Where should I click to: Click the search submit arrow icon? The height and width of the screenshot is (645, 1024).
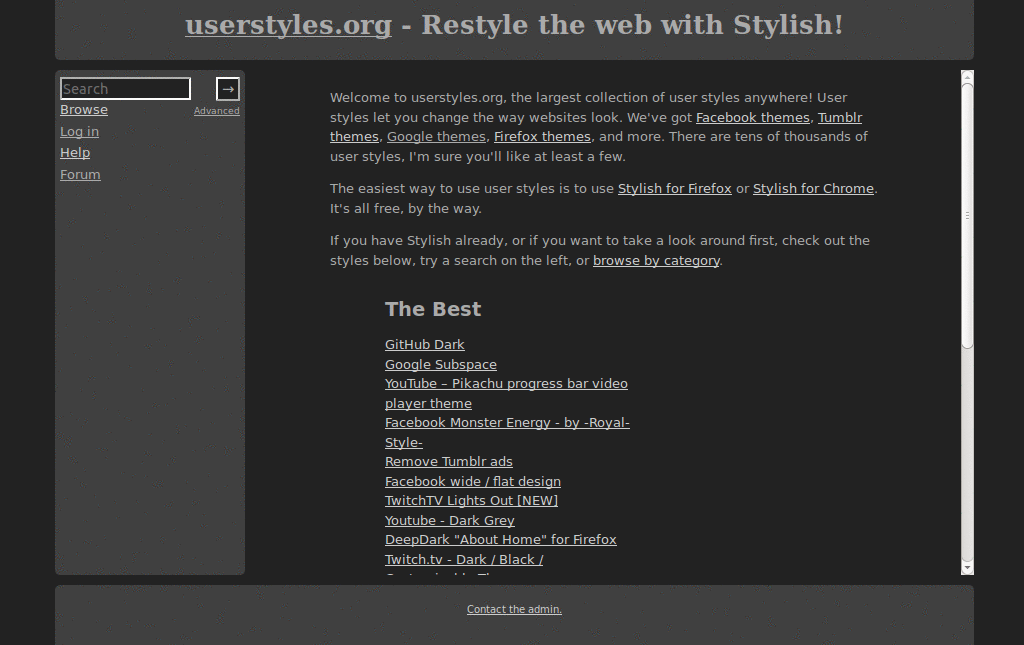pyautogui.click(x=227, y=88)
